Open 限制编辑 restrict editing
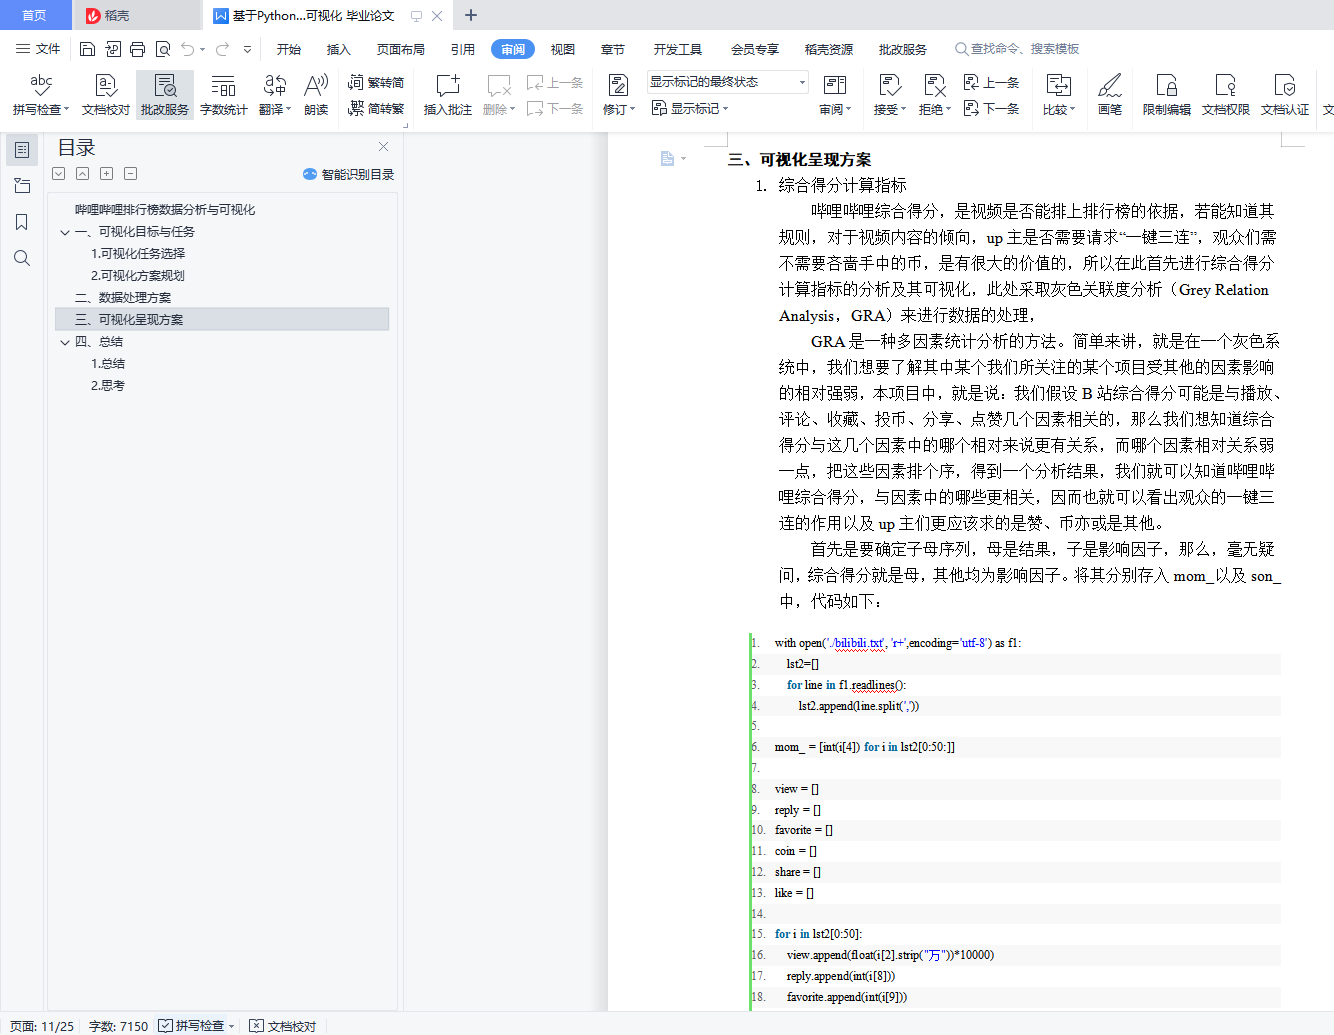 click(1167, 94)
